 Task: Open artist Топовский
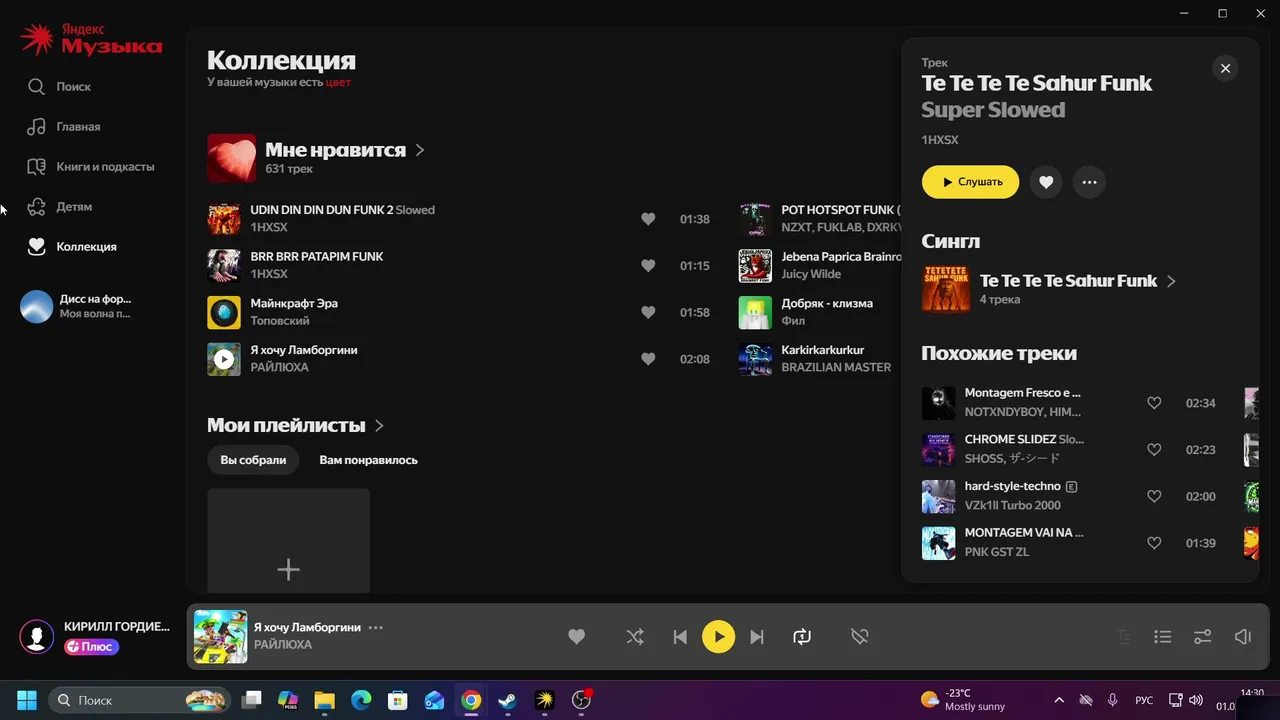[x=279, y=321]
